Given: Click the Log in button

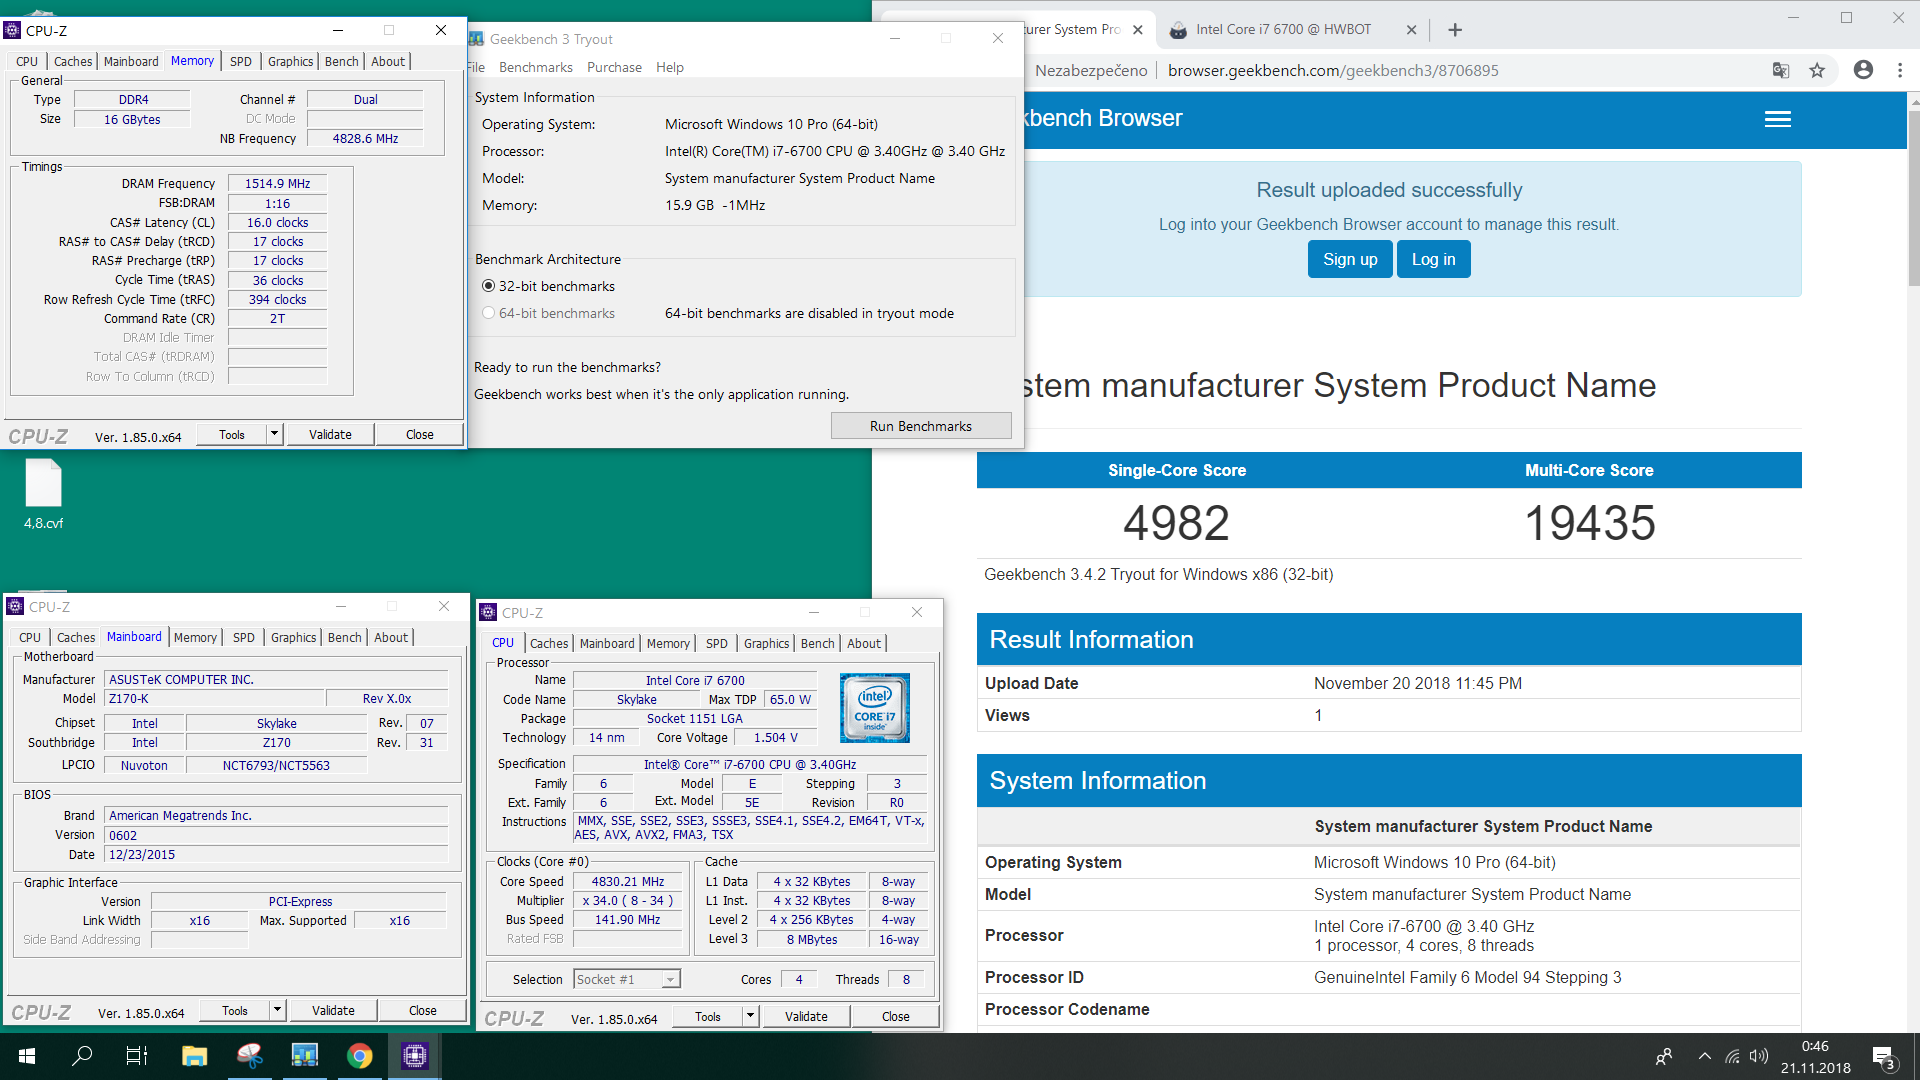Looking at the screenshot, I should pyautogui.click(x=1433, y=259).
